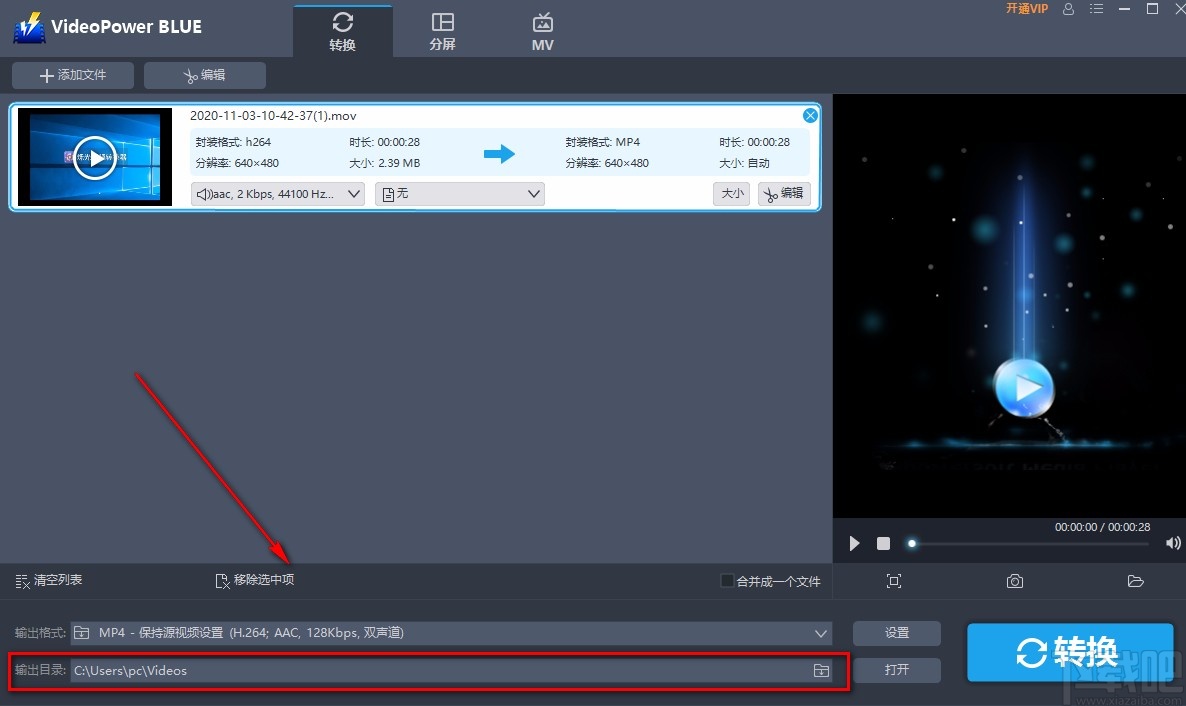
Task: Open the aac audio track dropdown
Action: coord(277,193)
